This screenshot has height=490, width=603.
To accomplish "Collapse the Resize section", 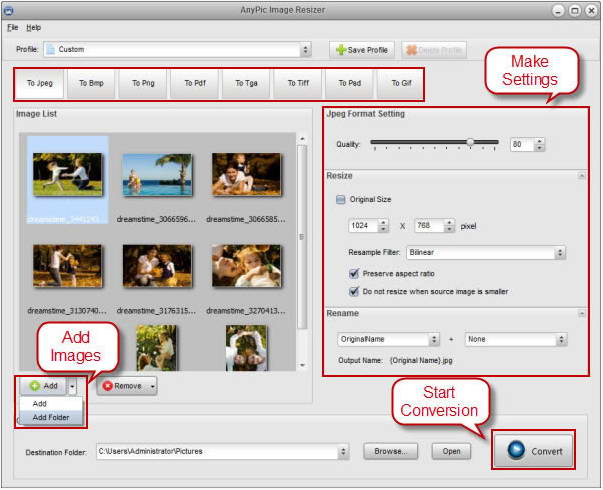I will 581,176.
